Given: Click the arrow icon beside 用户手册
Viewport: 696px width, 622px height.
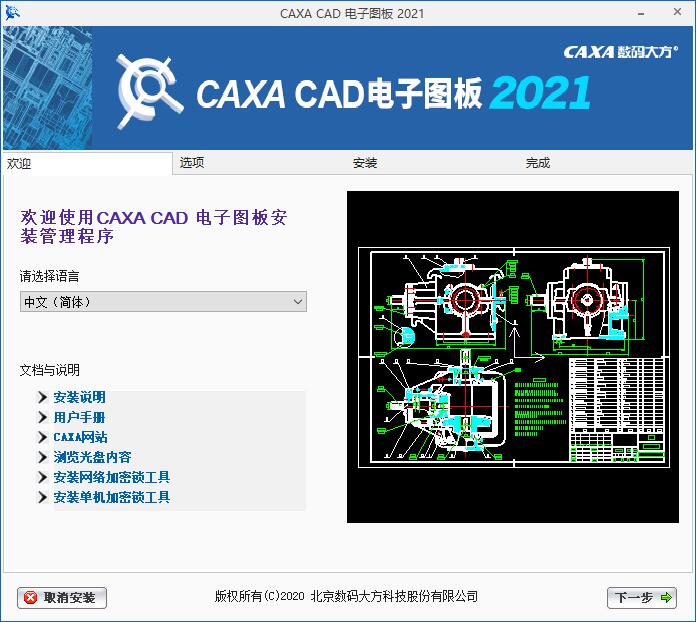Looking at the screenshot, I should (x=42, y=417).
